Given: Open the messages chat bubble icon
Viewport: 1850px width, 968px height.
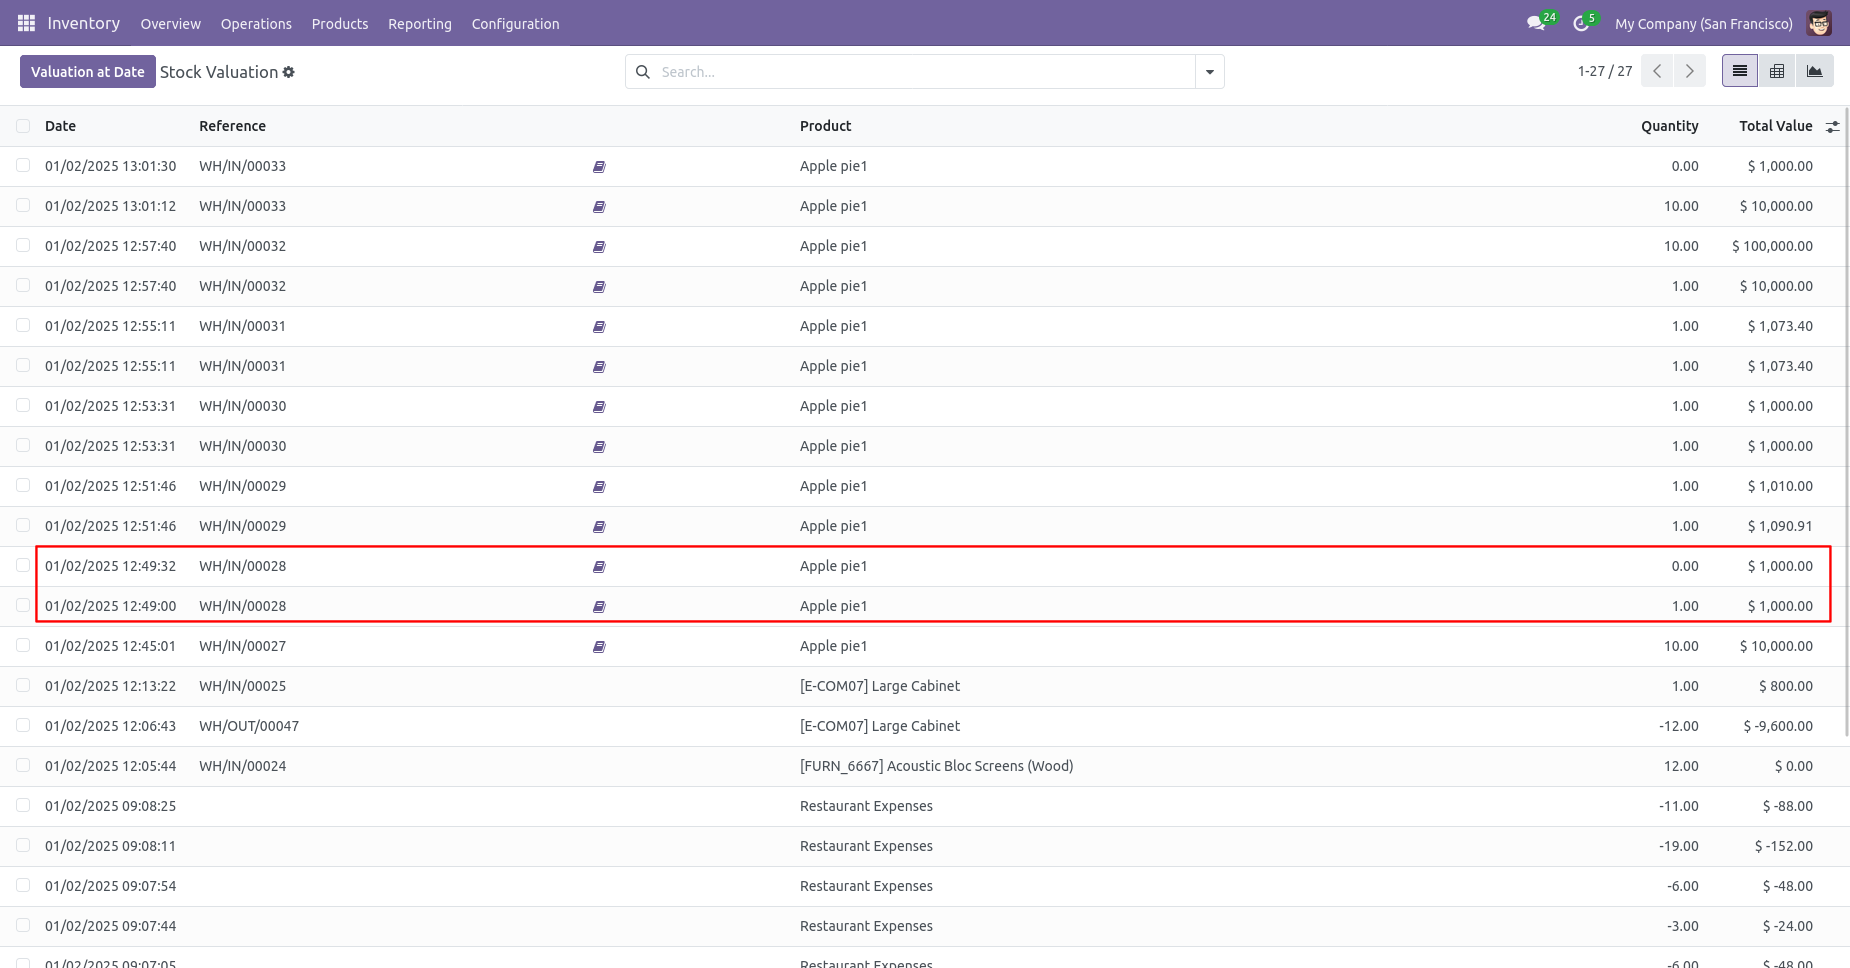Looking at the screenshot, I should point(1536,23).
